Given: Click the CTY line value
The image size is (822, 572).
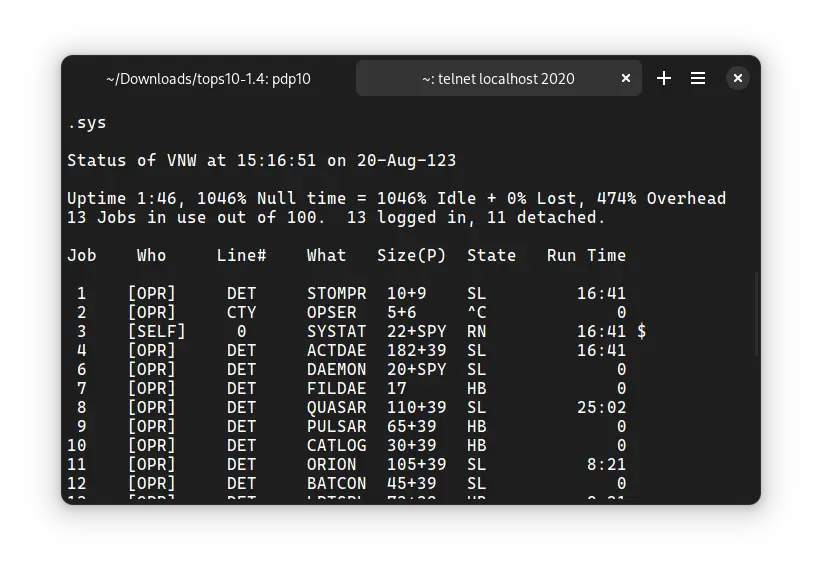Looking at the screenshot, I should coord(241,313).
